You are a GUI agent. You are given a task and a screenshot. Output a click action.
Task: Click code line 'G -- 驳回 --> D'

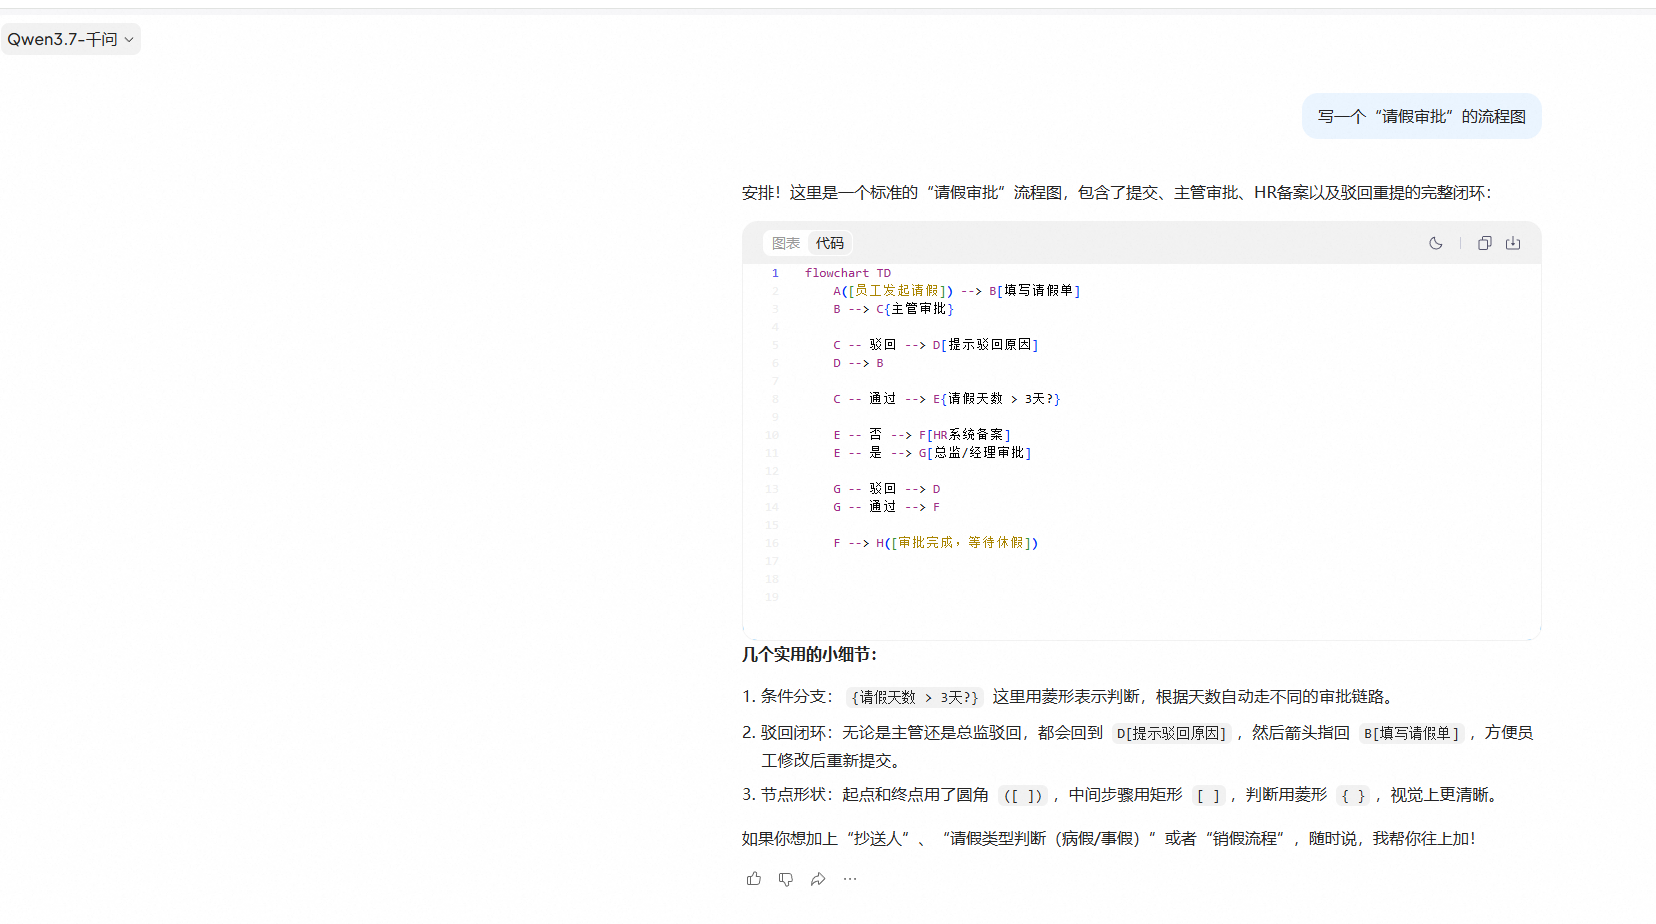(887, 489)
